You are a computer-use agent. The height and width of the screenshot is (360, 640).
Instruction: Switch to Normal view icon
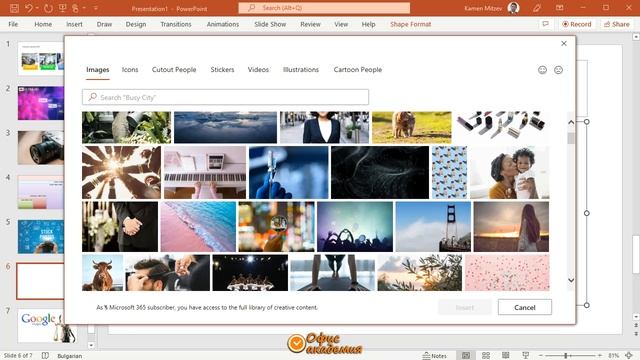coord(466,356)
